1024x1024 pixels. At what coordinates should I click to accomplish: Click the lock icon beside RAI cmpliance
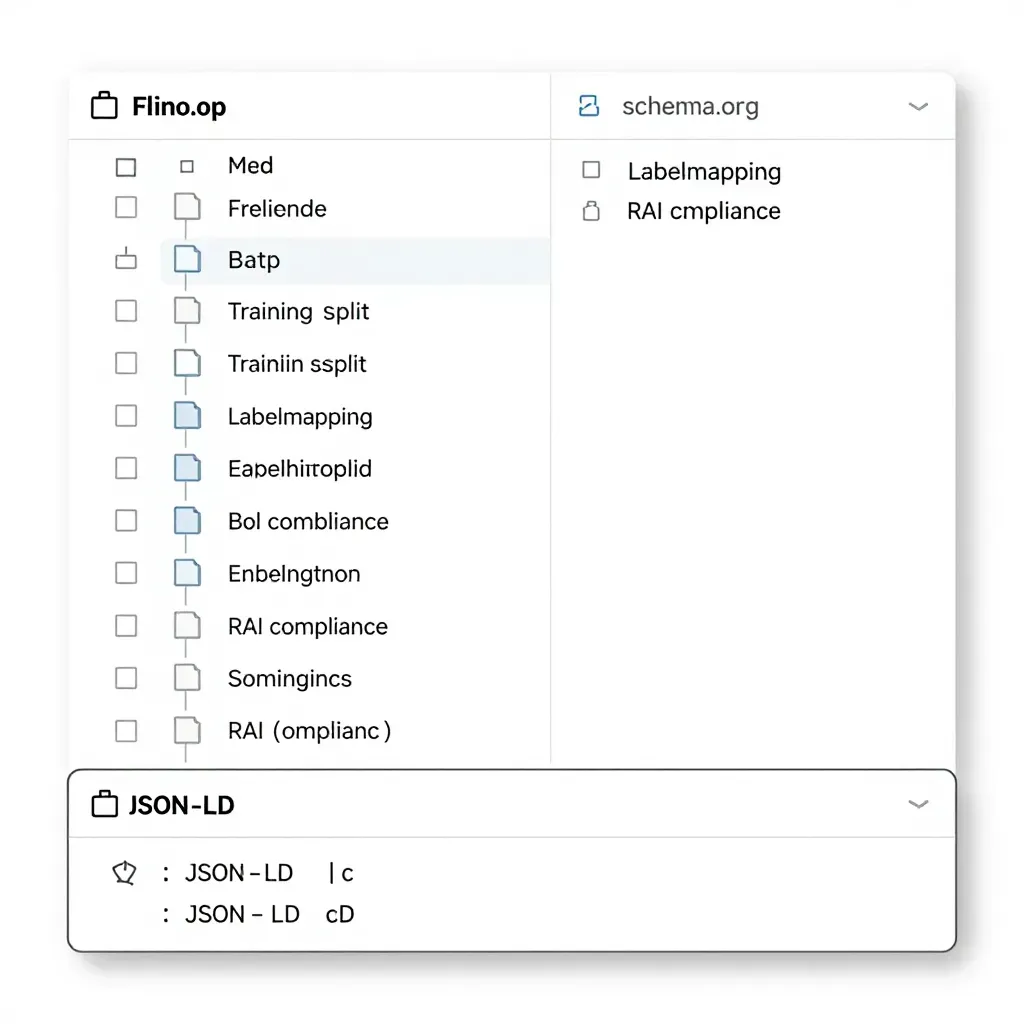click(591, 211)
